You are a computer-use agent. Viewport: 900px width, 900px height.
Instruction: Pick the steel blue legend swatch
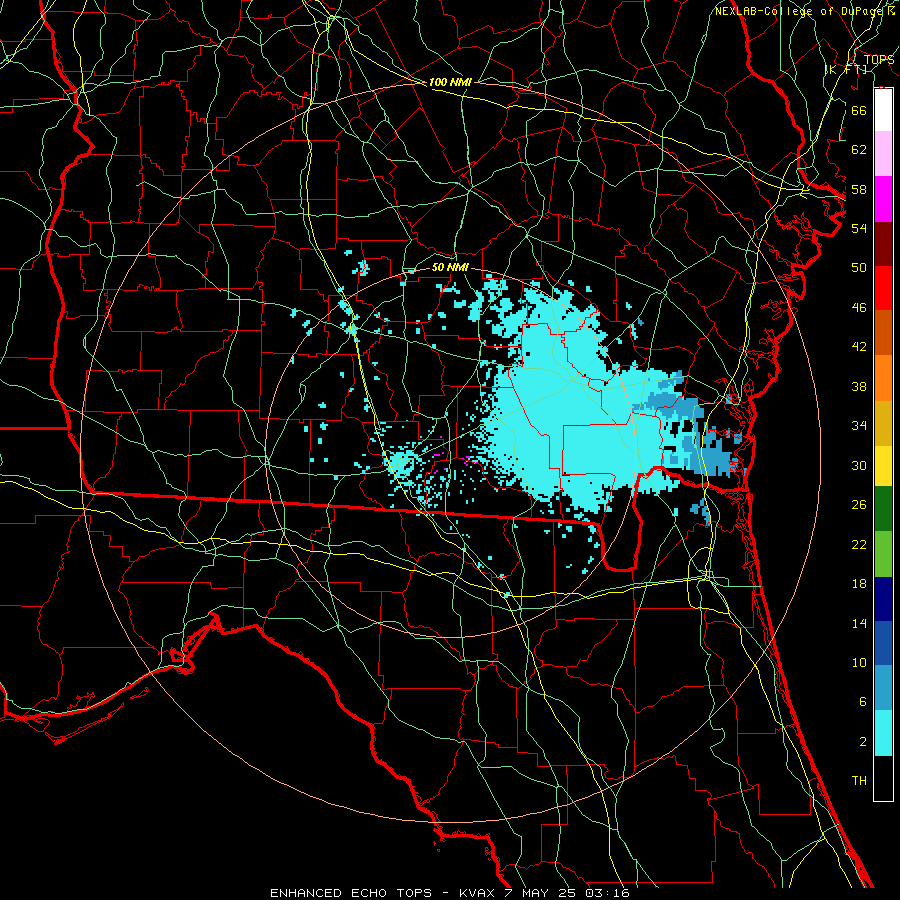pyautogui.click(x=883, y=688)
